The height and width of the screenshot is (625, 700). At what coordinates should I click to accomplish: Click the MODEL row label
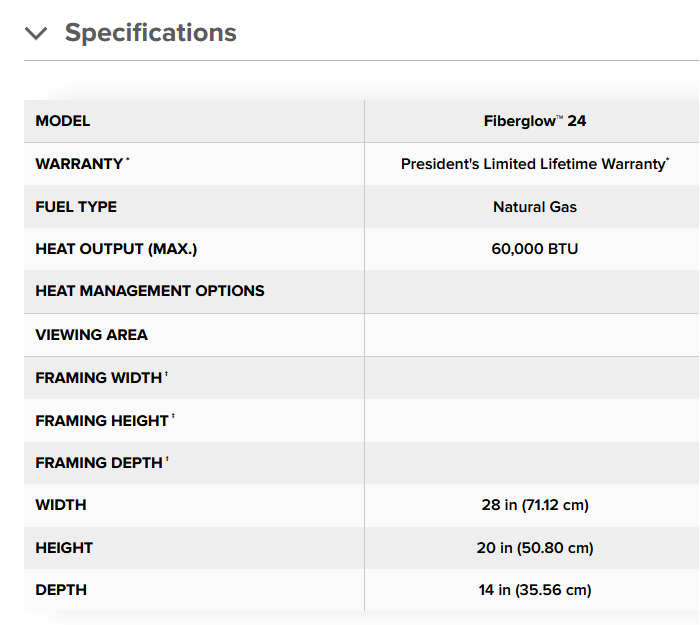click(63, 121)
